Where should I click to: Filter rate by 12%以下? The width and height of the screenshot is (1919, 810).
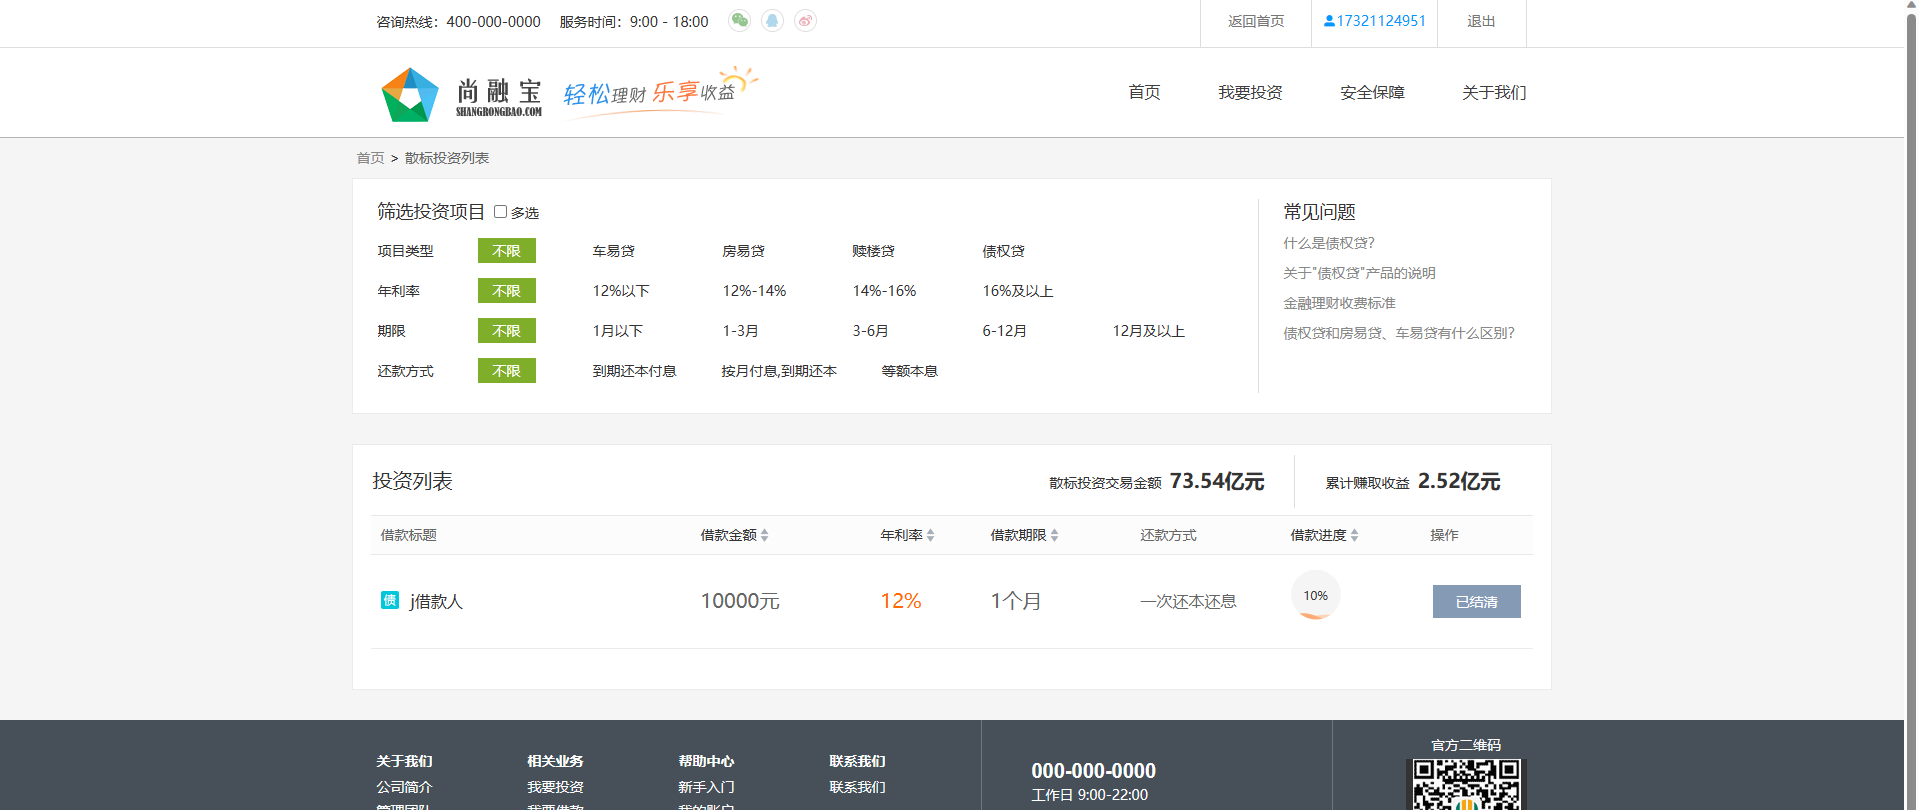click(x=621, y=291)
